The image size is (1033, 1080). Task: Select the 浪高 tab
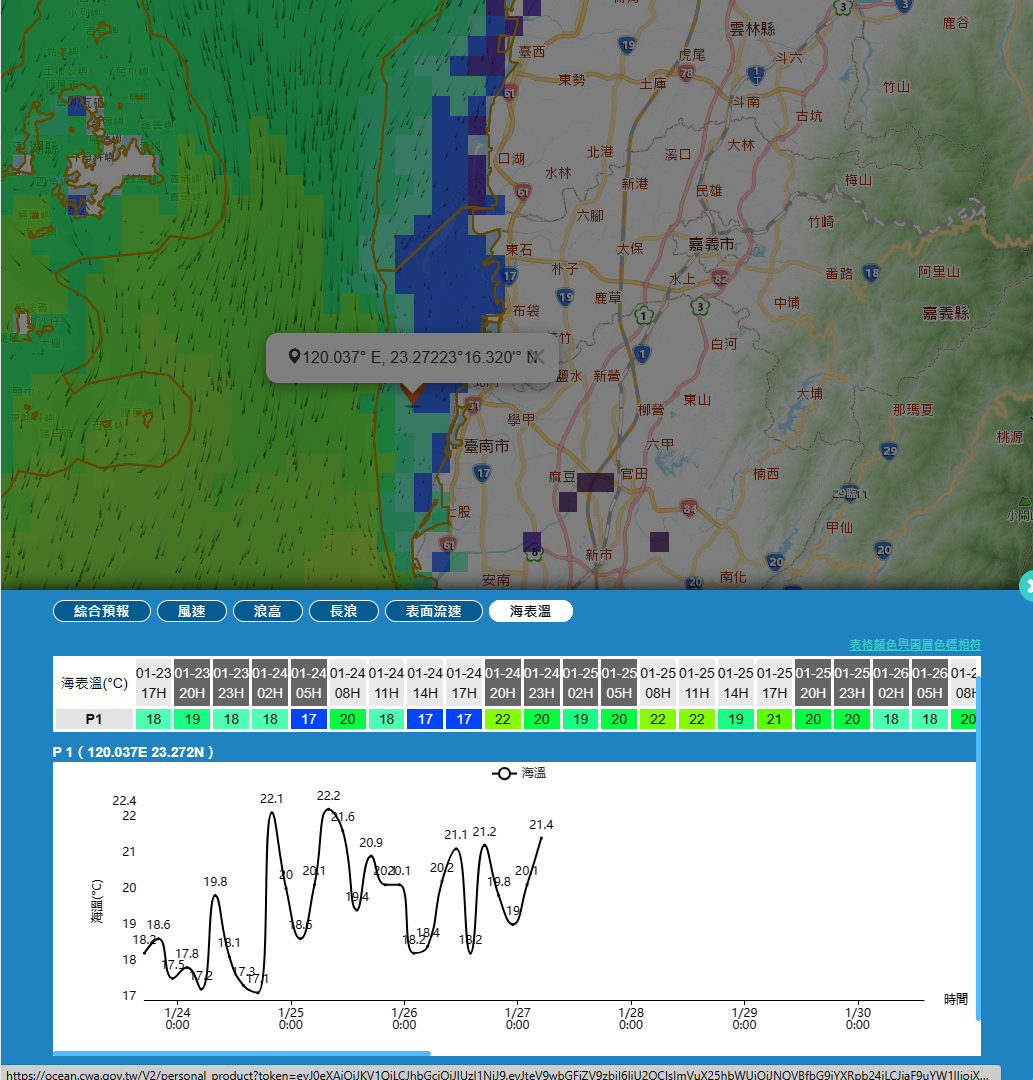tap(267, 611)
